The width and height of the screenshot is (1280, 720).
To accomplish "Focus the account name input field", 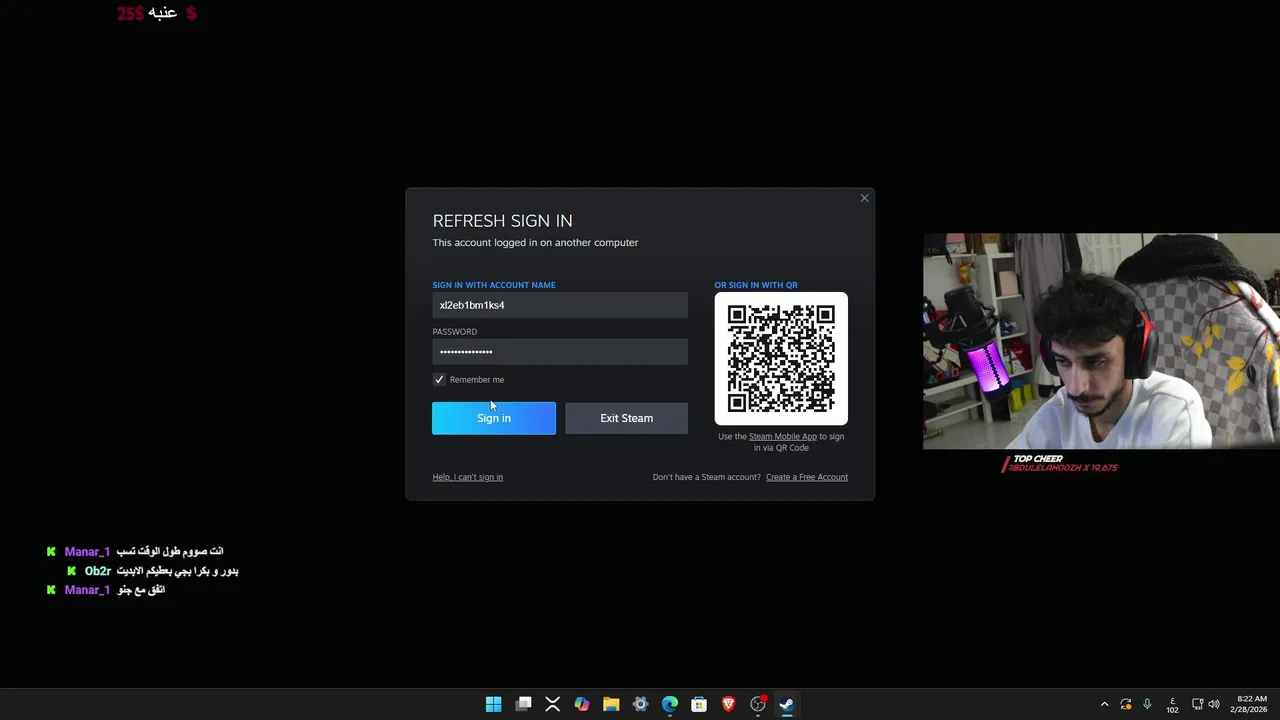I will (560, 305).
